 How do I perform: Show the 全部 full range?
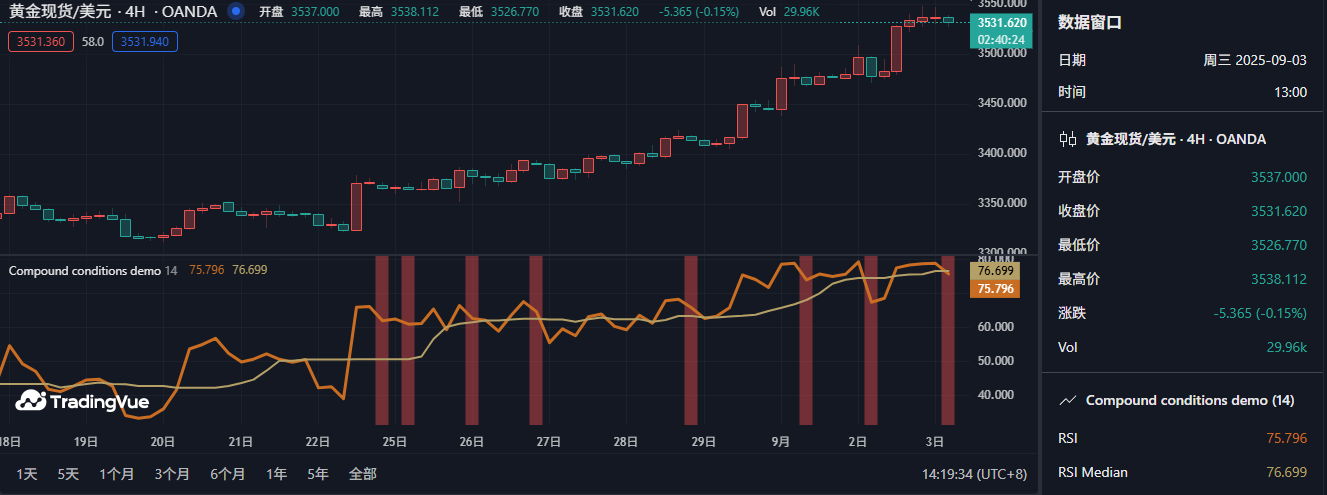(x=362, y=474)
